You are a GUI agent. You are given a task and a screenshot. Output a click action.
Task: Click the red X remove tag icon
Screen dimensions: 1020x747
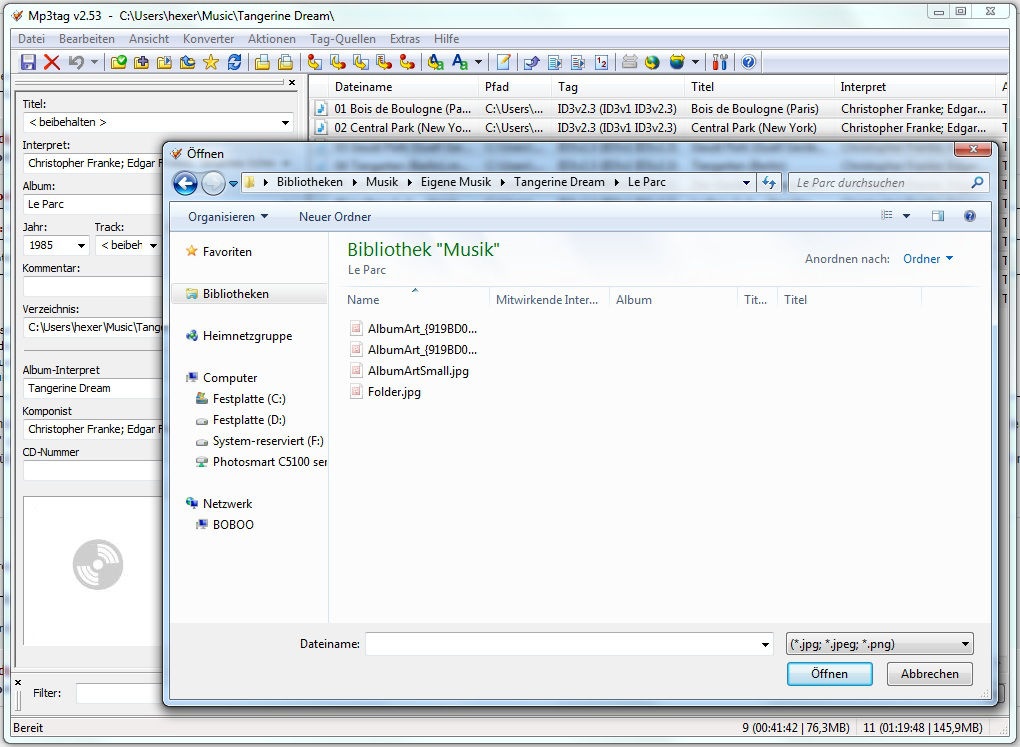pyautogui.click(x=52, y=62)
